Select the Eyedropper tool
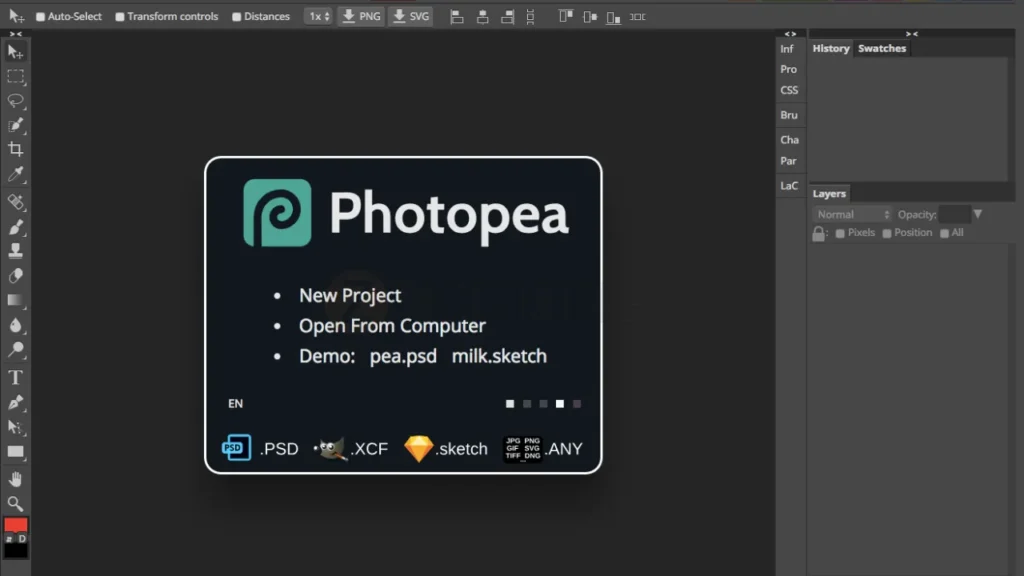This screenshot has height=576, width=1024. pos(15,175)
